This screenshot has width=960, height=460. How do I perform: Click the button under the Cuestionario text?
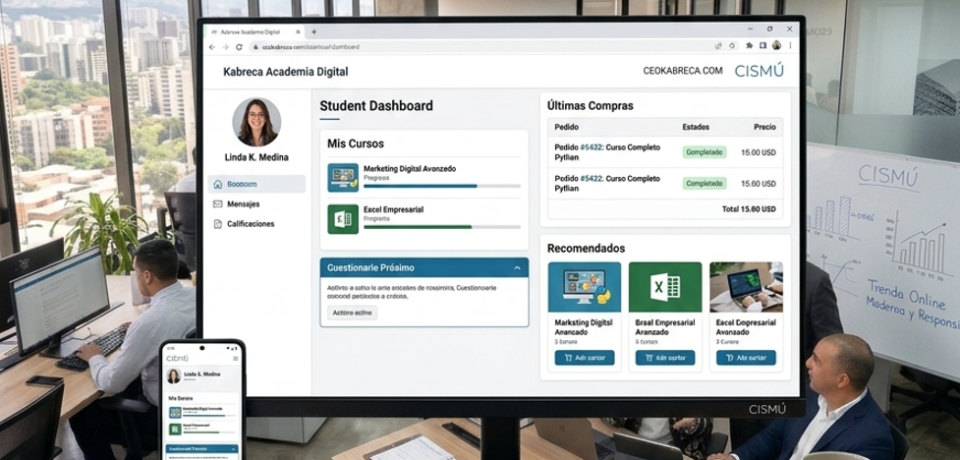pos(352,313)
